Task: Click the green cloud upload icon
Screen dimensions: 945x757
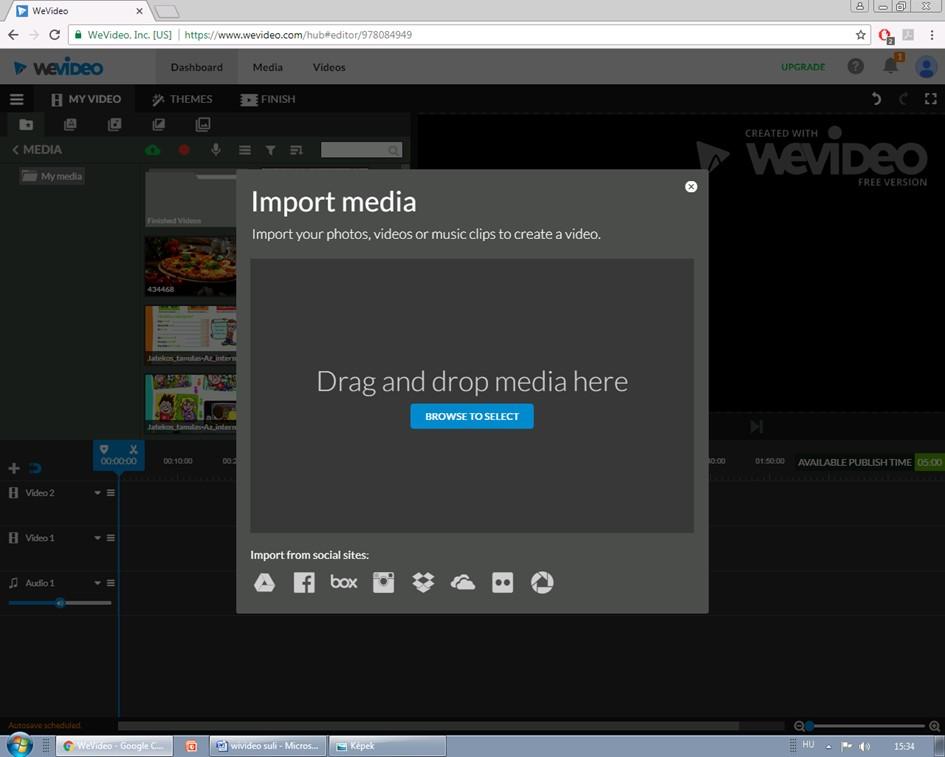Action: tap(153, 150)
